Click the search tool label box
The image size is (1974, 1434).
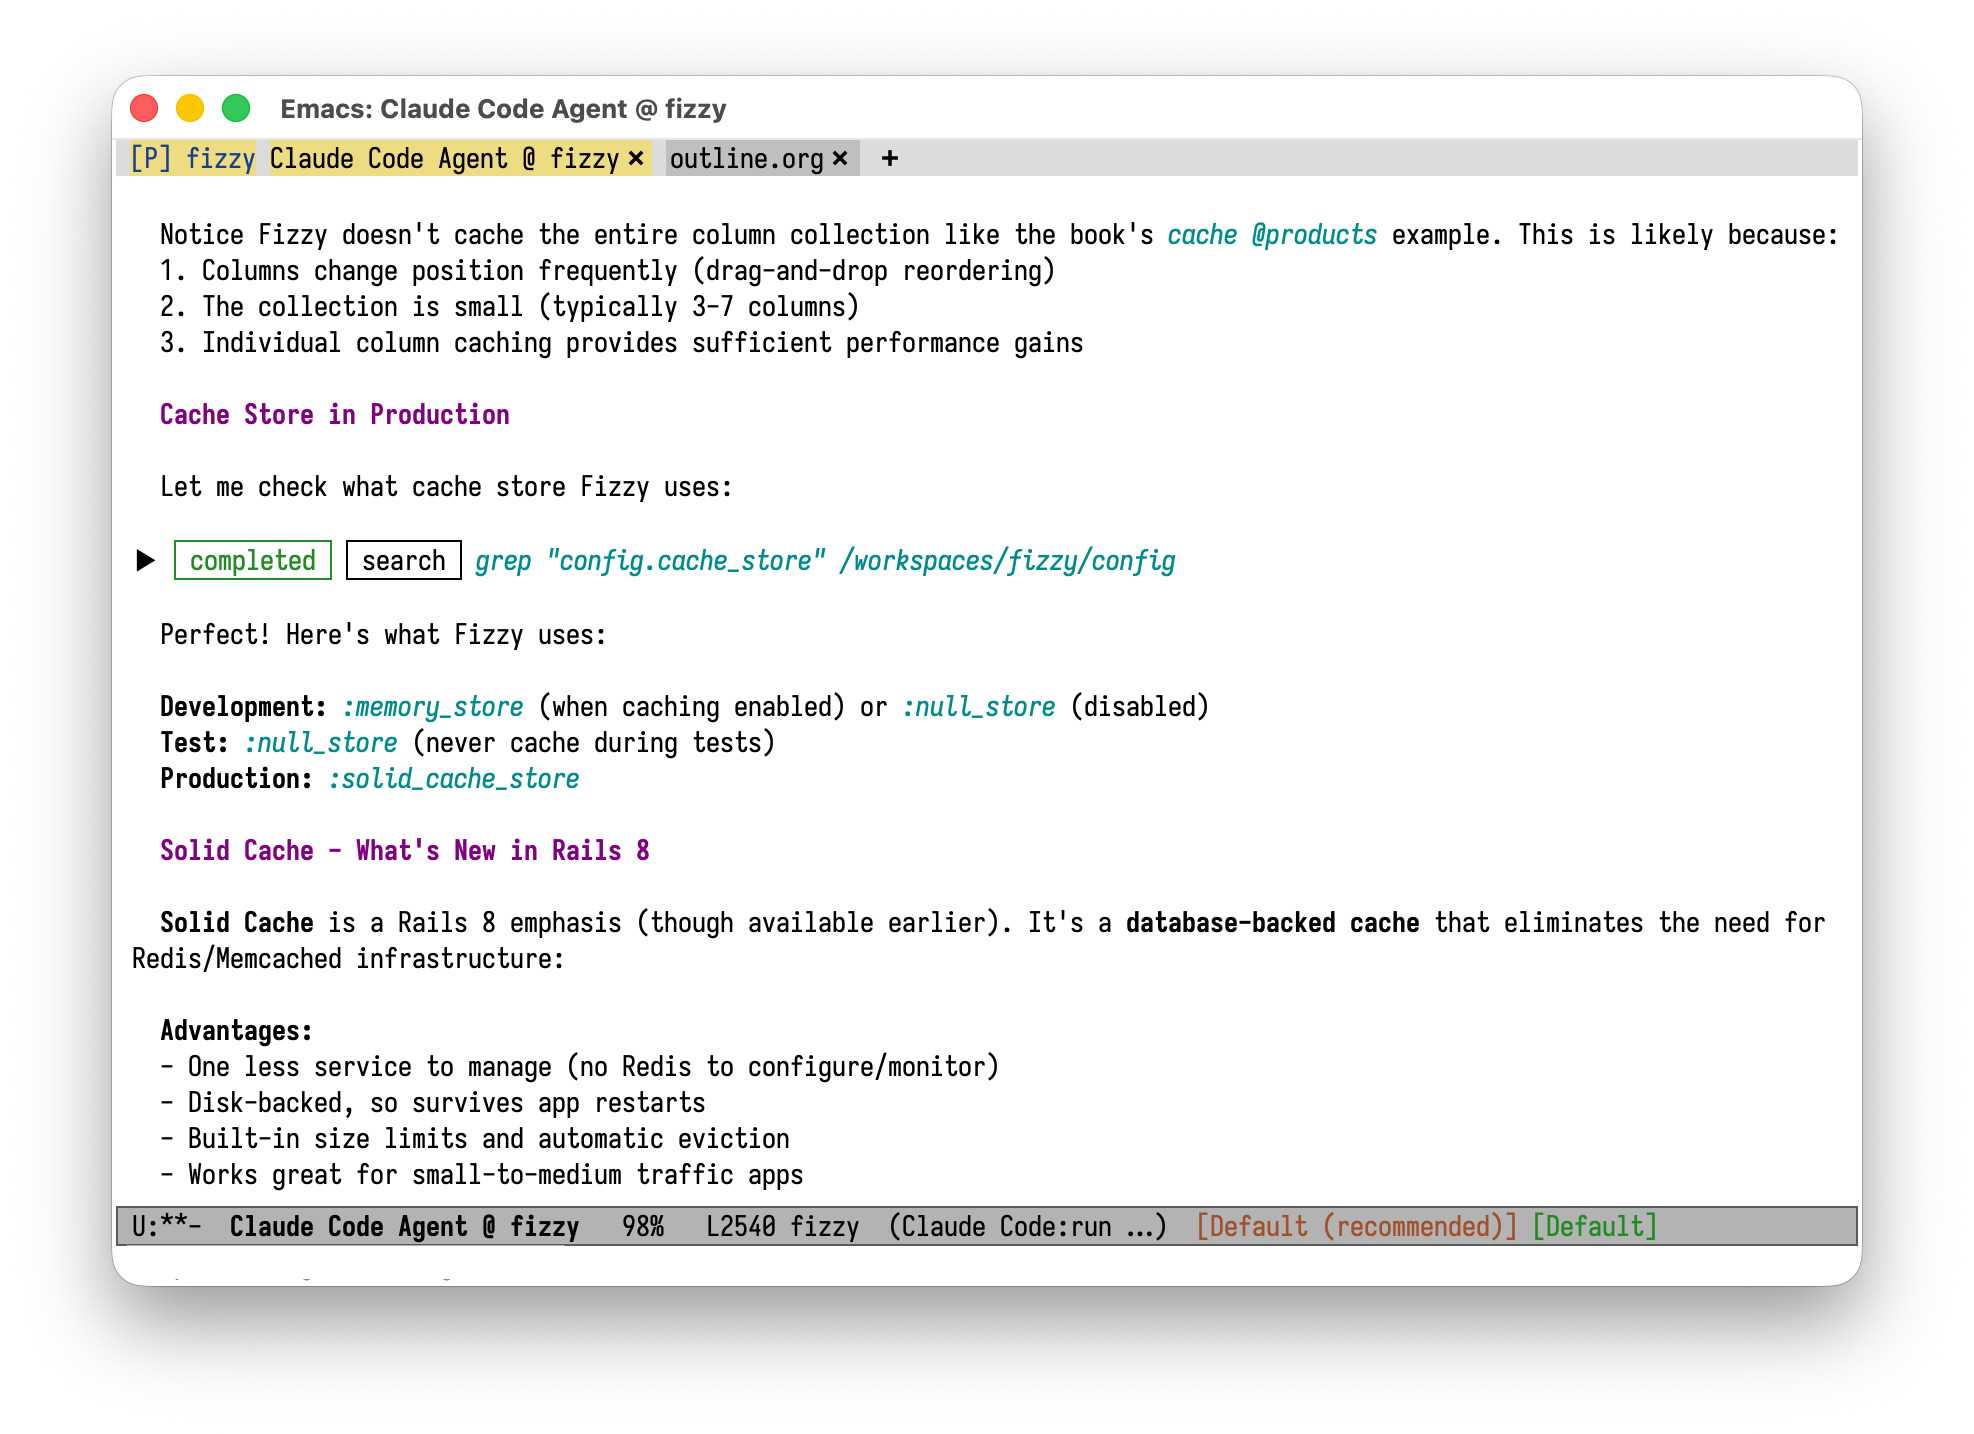tap(402, 560)
